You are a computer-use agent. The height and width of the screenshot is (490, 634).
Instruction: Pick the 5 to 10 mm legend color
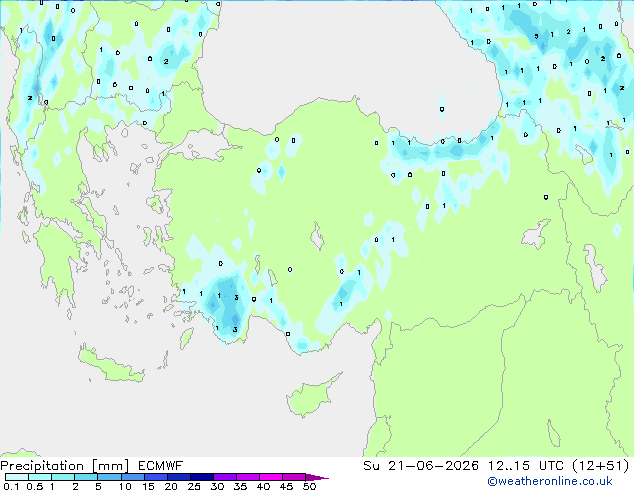(x=109, y=477)
